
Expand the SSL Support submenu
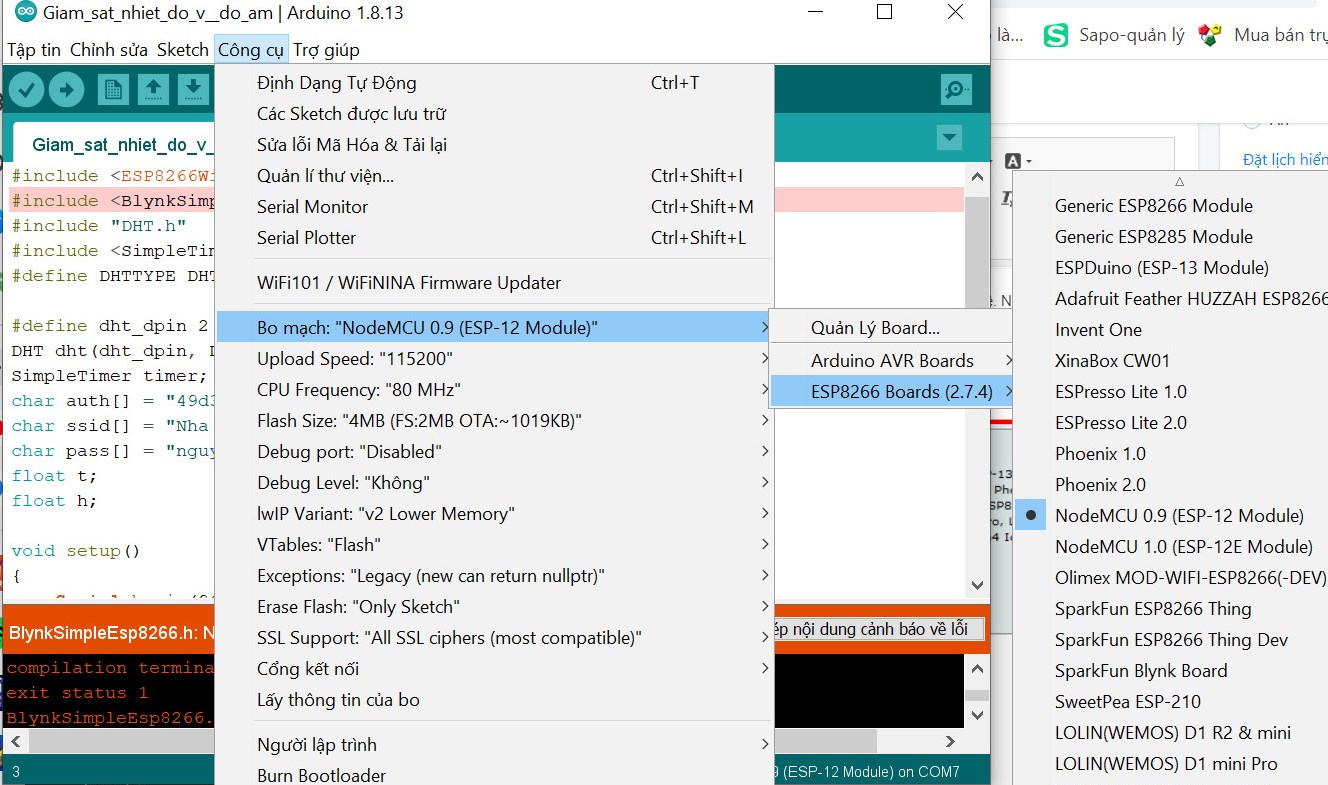(495, 638)
